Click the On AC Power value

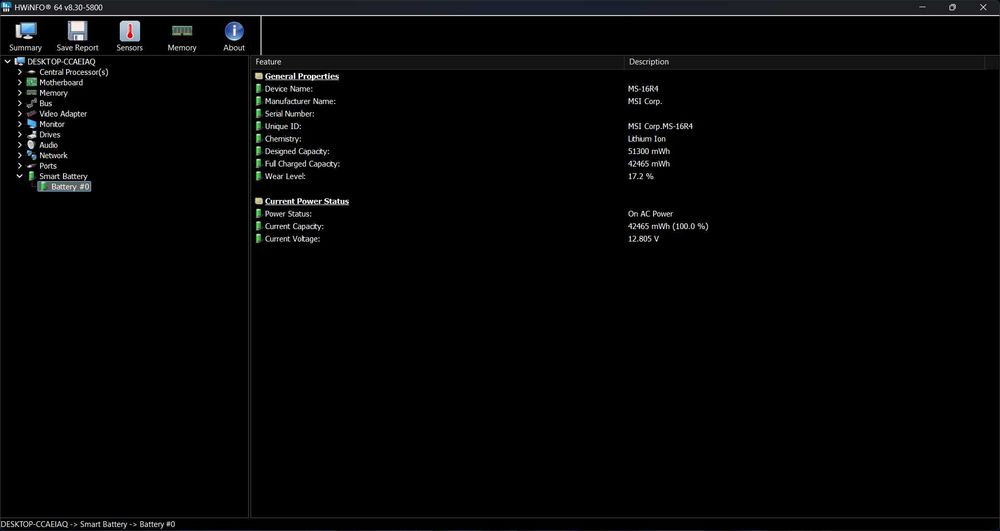point(650,214)
